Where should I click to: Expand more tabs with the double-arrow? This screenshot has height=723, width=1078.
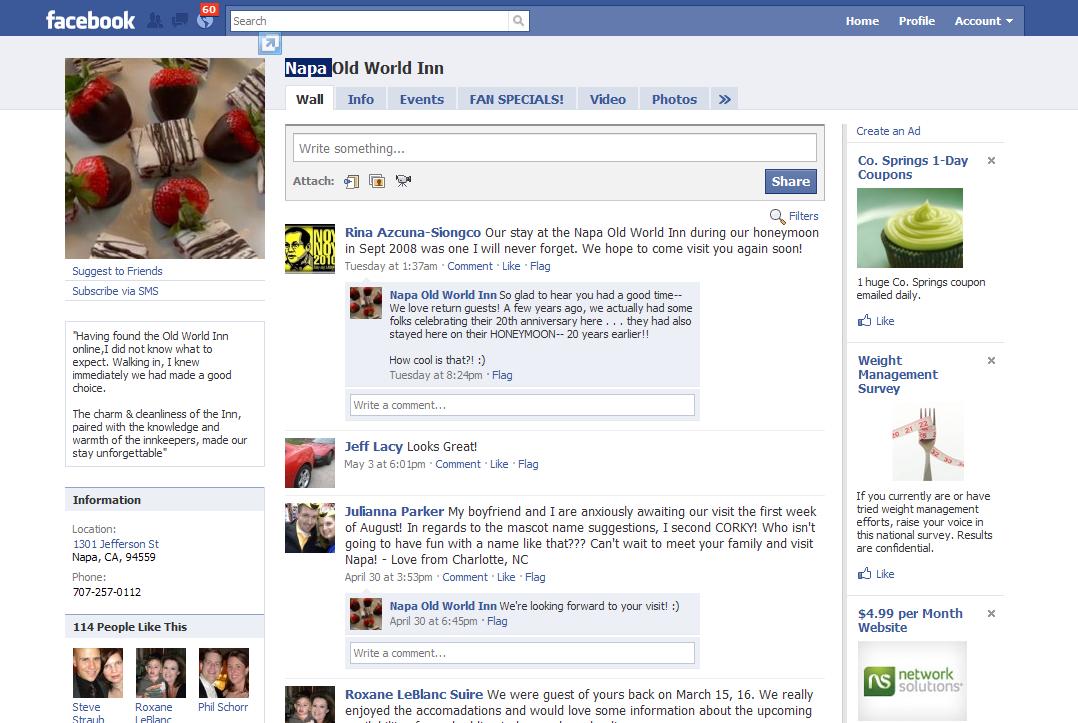coord(725,99)
